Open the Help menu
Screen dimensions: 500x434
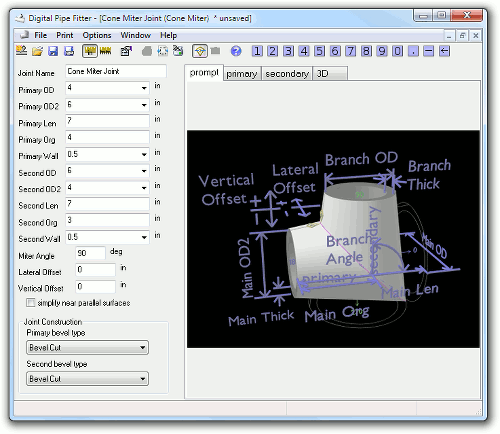168,35
